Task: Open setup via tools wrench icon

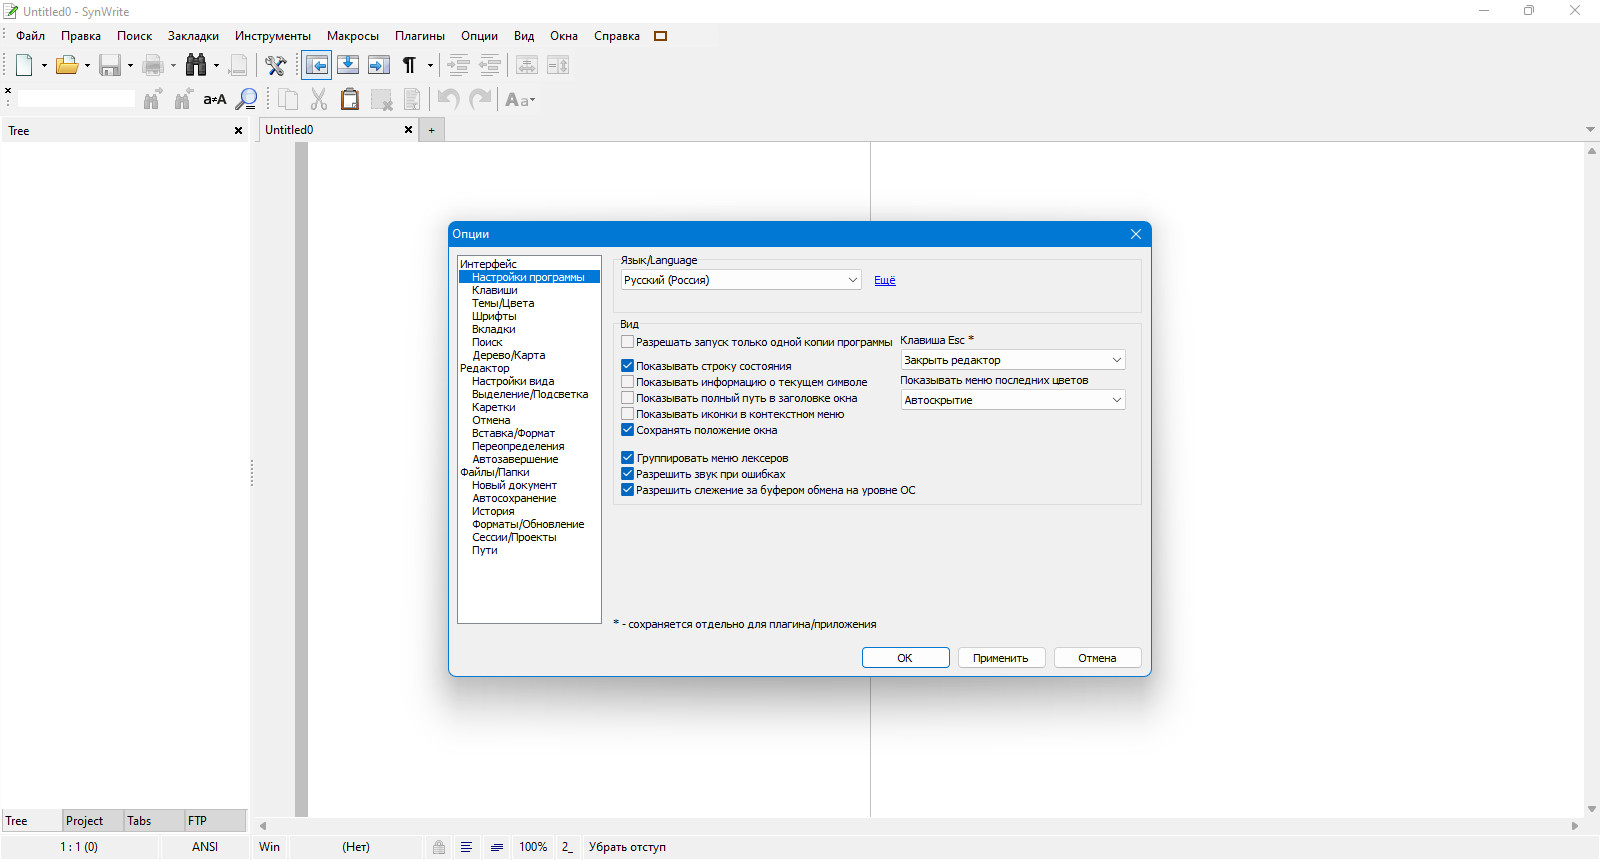Action: [x=275, y=66]
